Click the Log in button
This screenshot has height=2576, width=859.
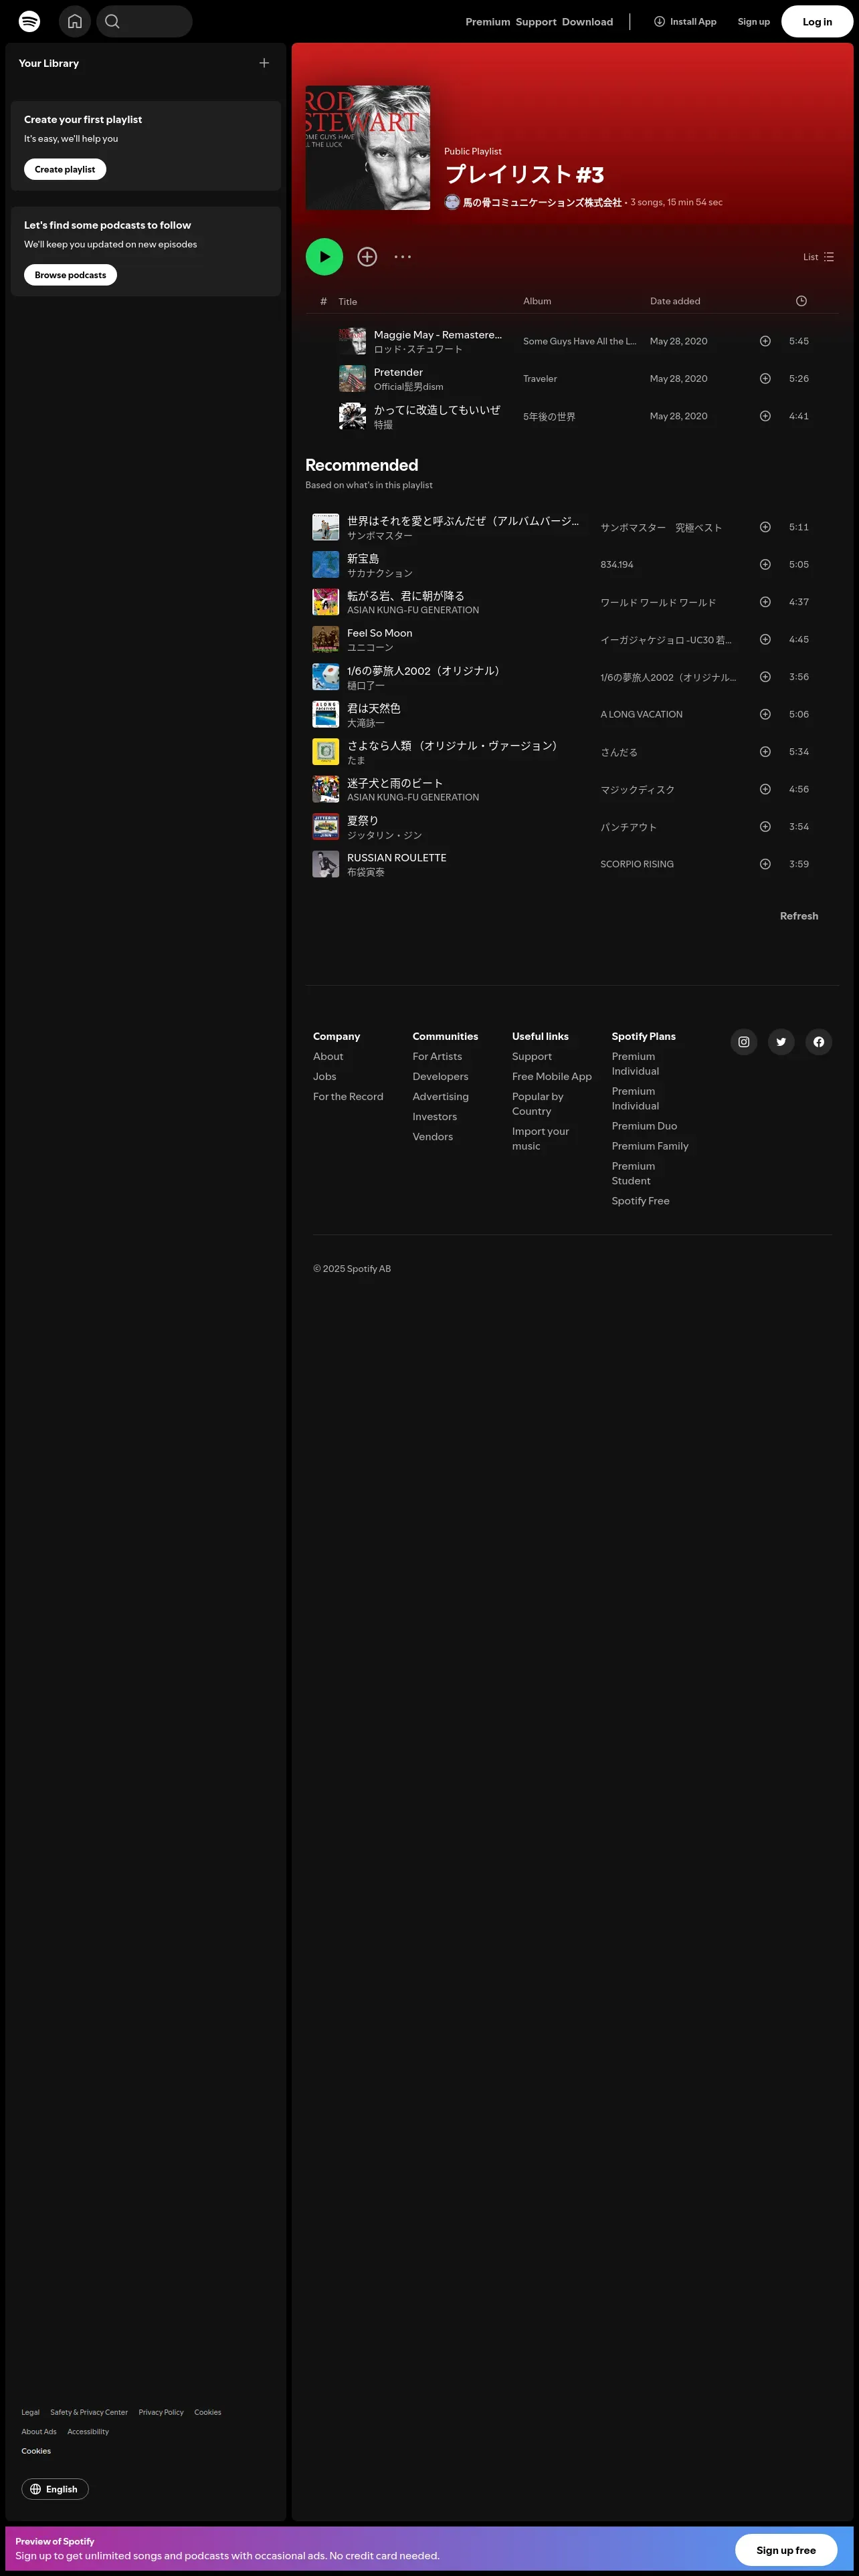817,22
